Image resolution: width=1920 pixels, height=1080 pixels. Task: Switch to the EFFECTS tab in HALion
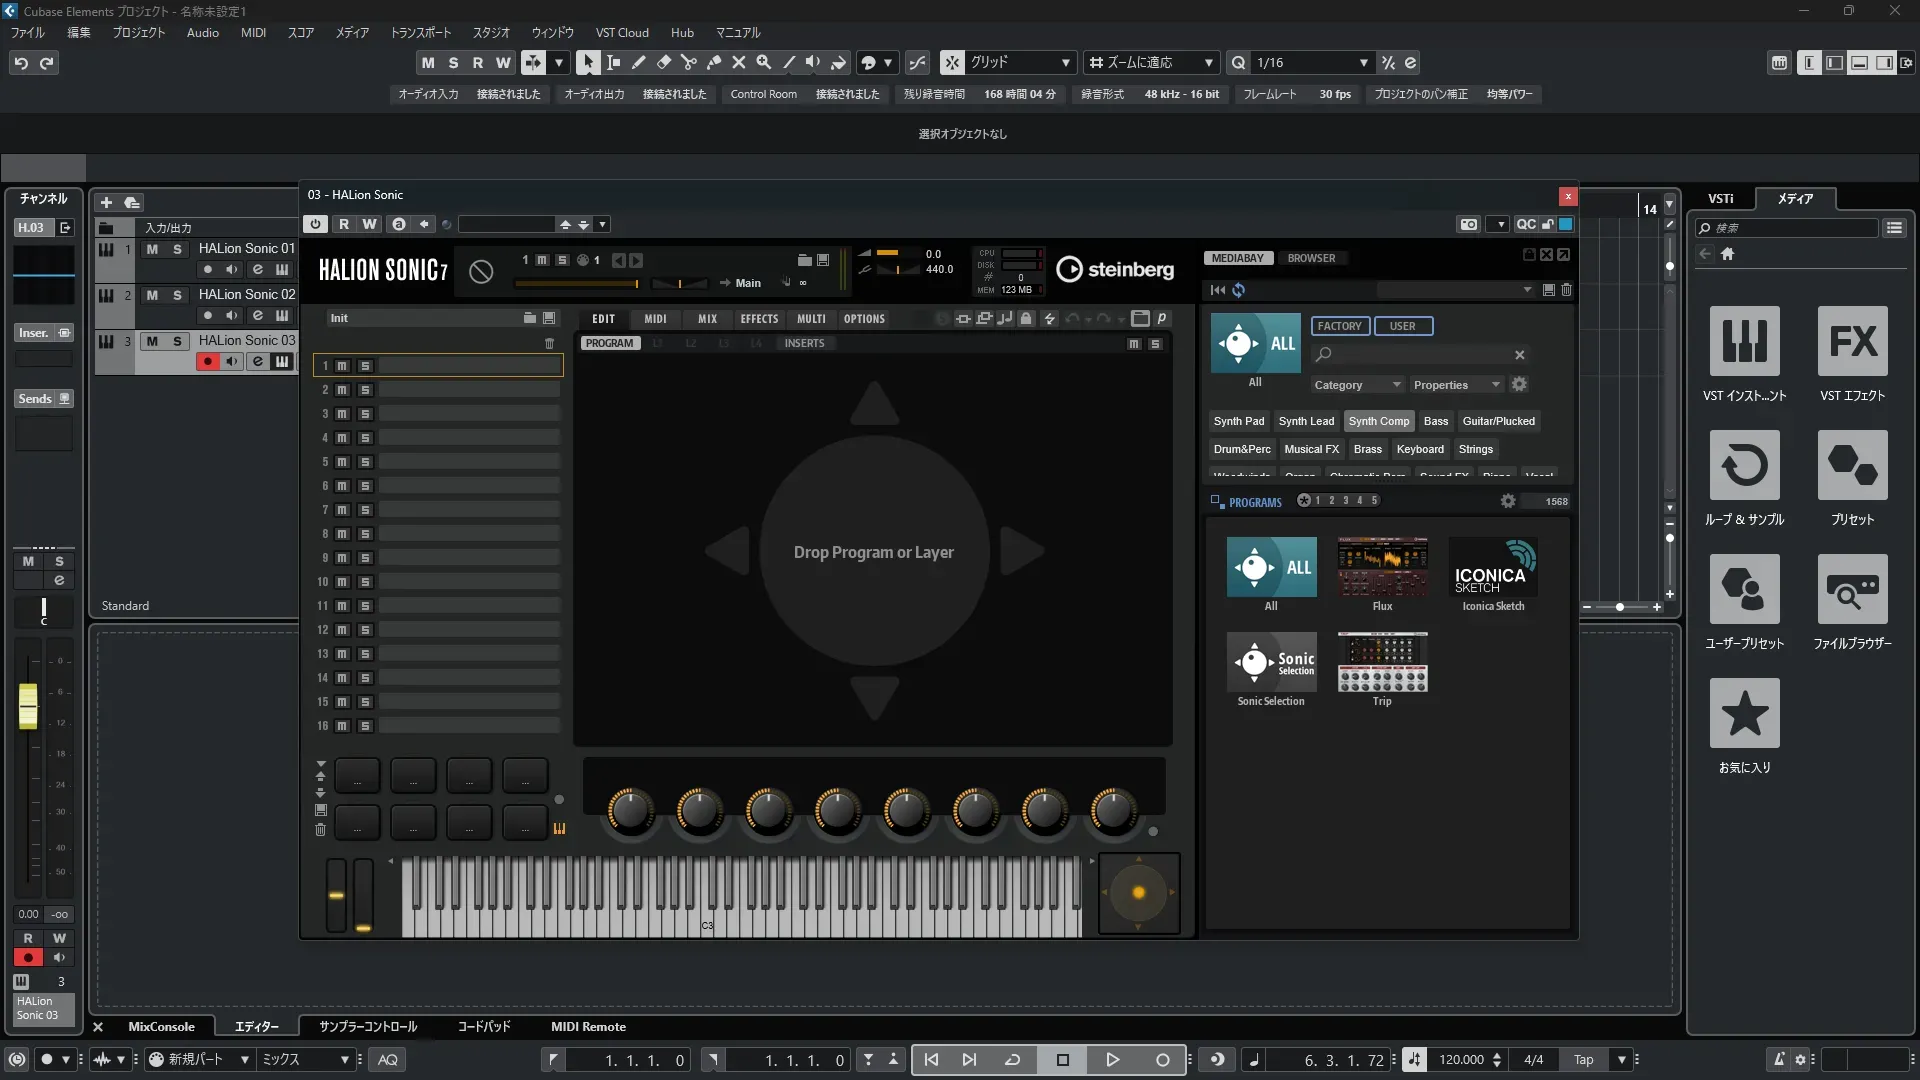[x=758, y=319]
